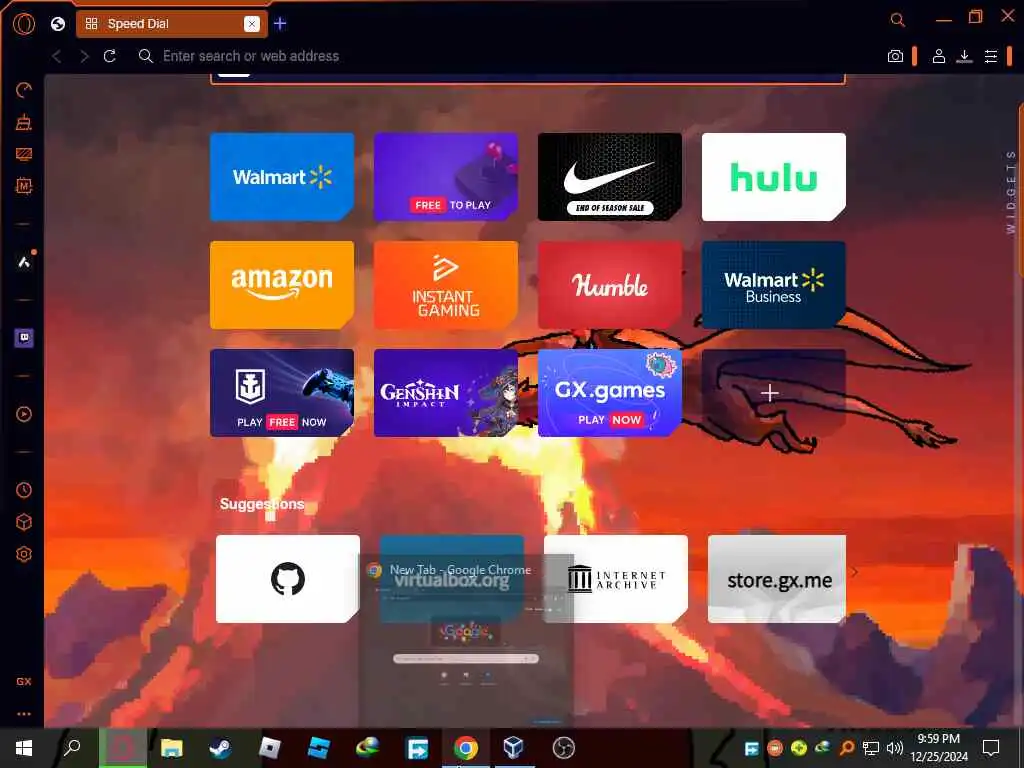Open the Internet Archive suggestion tile
This screenshot has height=768, width=1024.
[616, 579]
